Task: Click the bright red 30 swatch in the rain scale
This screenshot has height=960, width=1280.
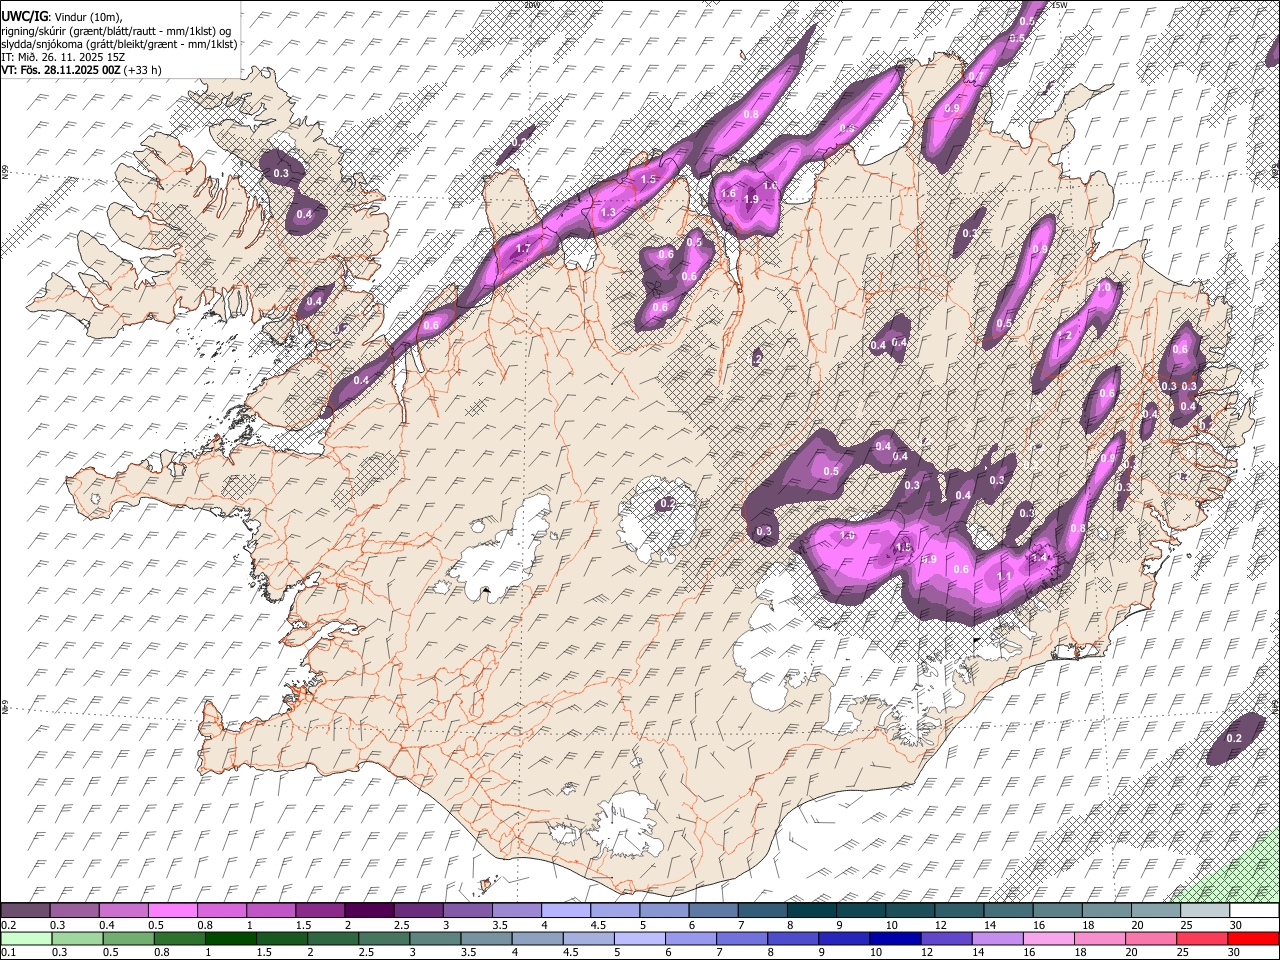Action: pos(1254,938)
